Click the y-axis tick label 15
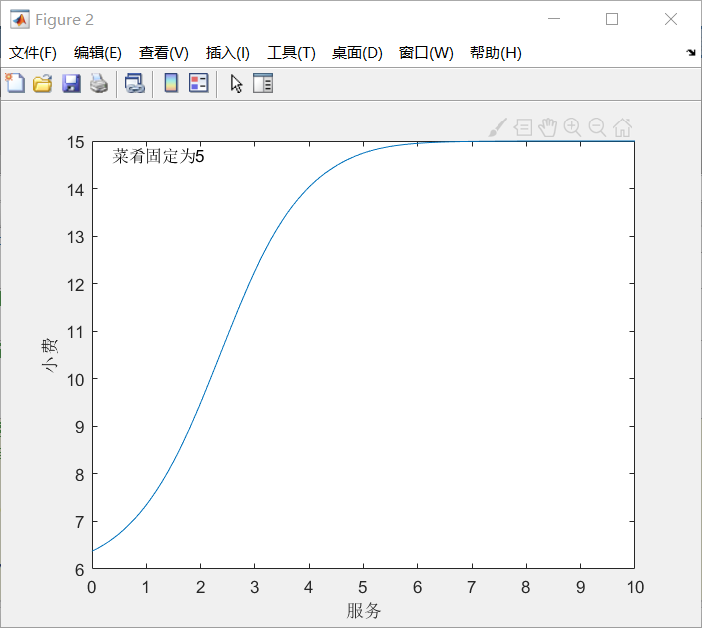Viewport: 702px width, 628px height. coord(76,143)
